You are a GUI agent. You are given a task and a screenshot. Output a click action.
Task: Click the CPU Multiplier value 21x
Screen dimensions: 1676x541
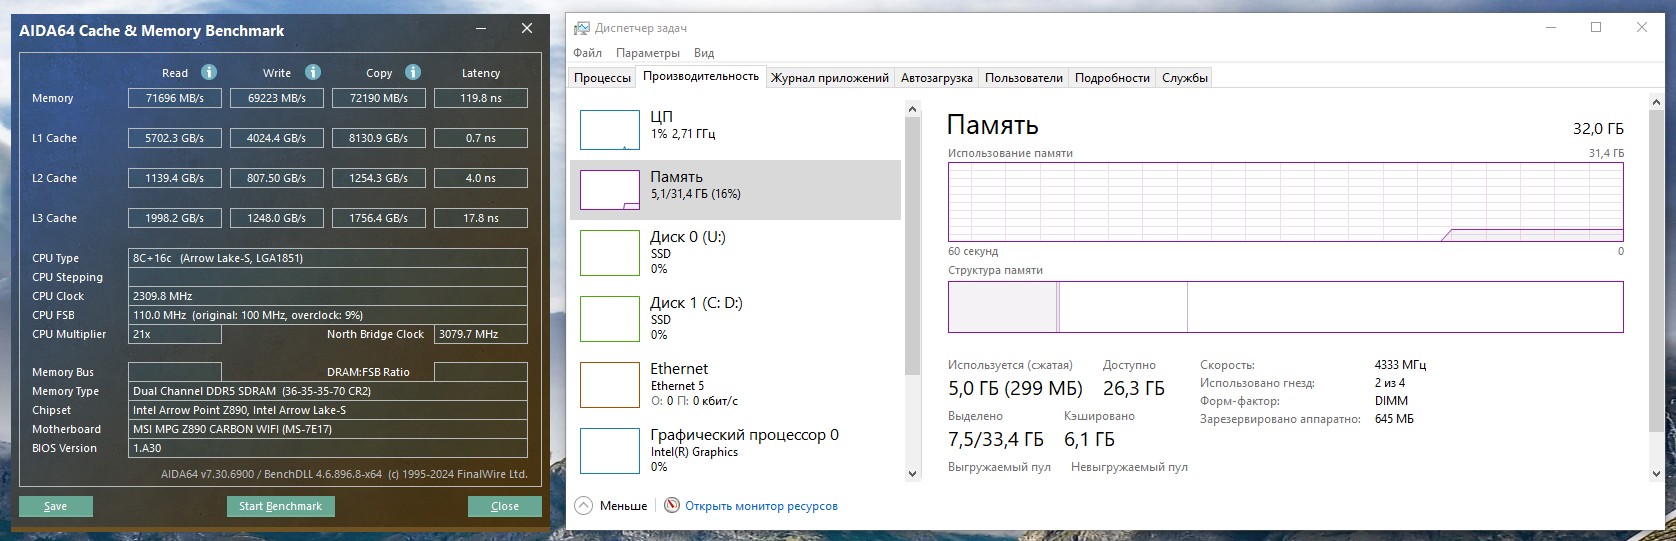tap(175, 334)
